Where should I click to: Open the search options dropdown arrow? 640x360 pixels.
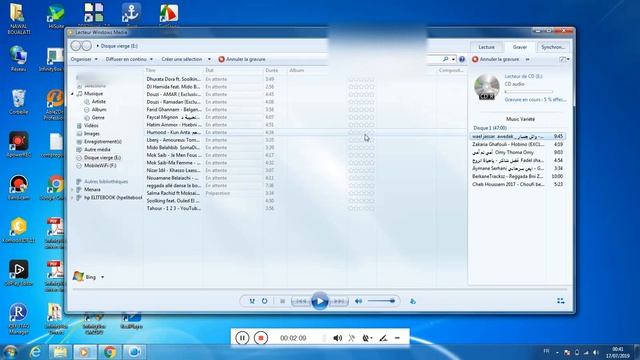click(x=453, y=60)
